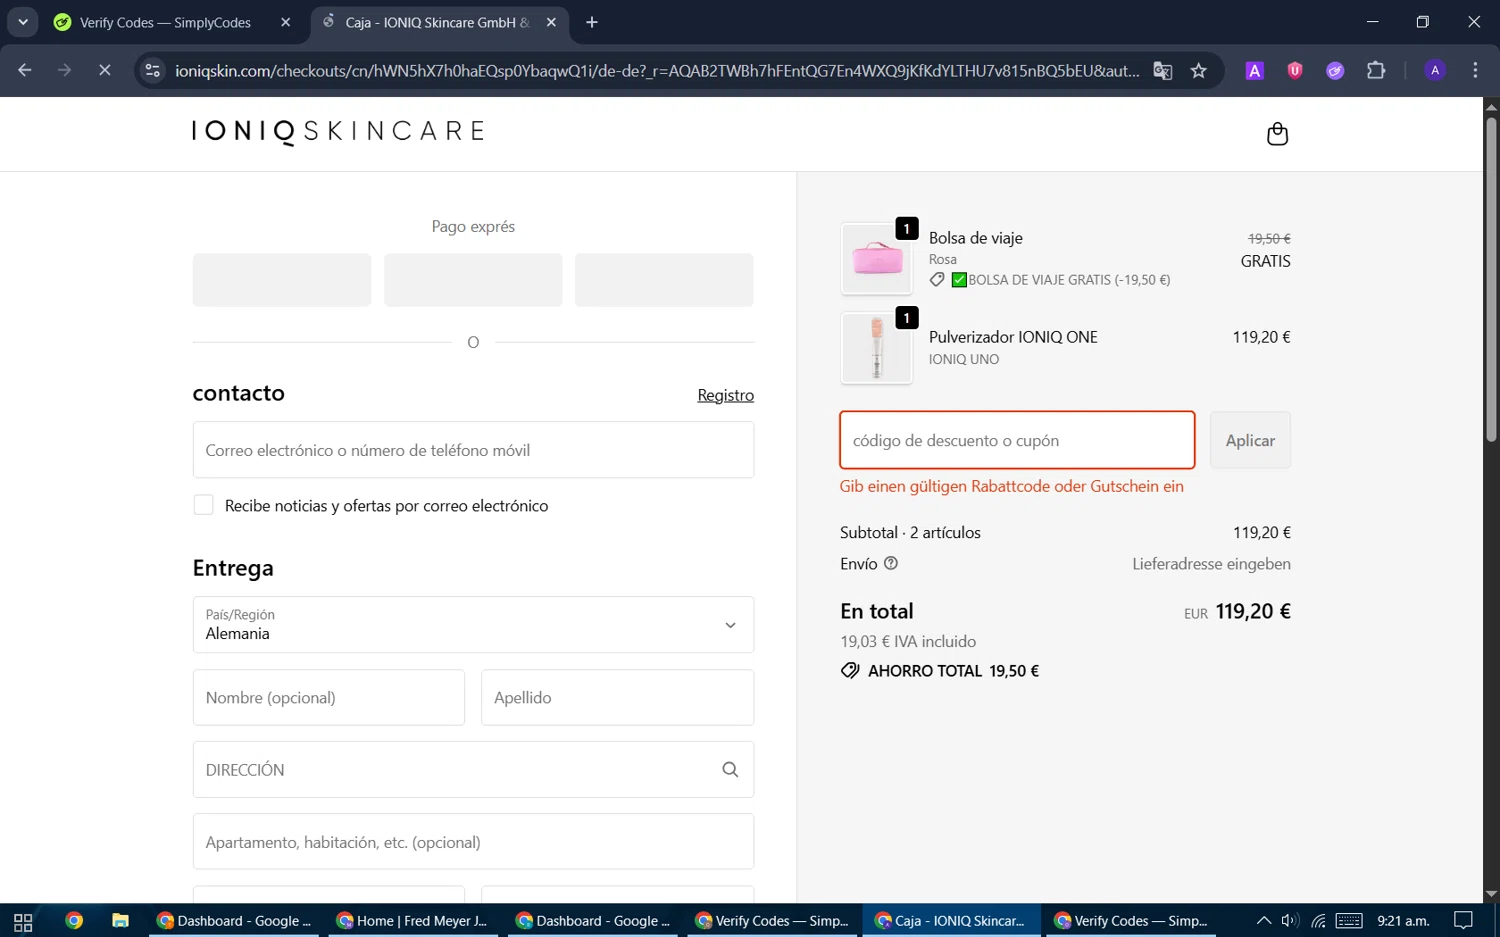This screenshot has width=1500, height=937.
Task: Click the discount code or coupon field
Action: (x=1017, y=440)
